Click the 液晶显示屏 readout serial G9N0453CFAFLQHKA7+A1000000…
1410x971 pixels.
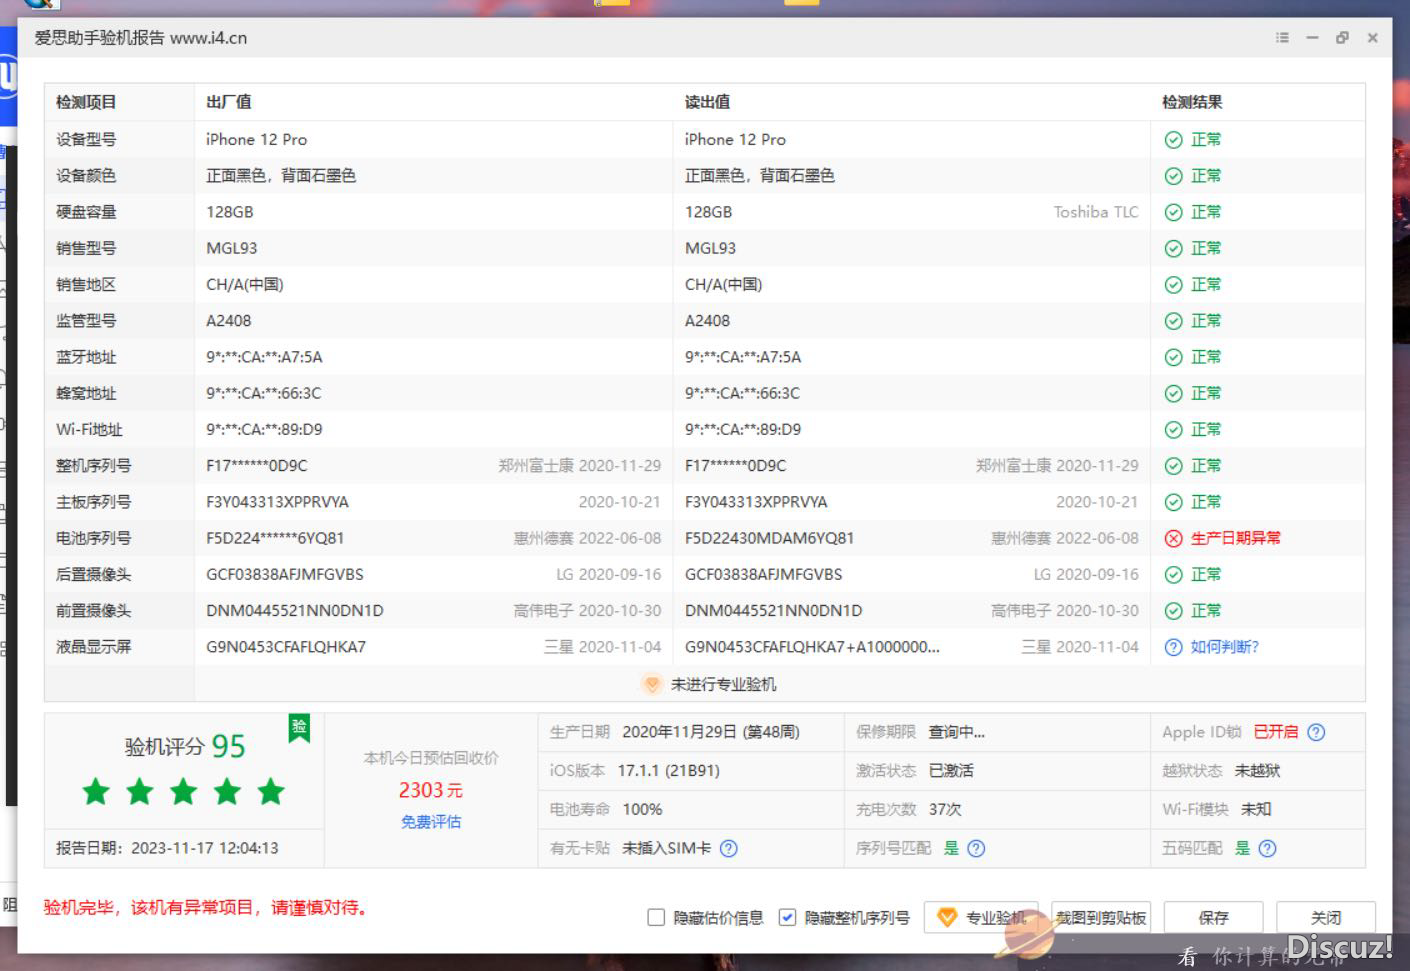tap(812, 647)
